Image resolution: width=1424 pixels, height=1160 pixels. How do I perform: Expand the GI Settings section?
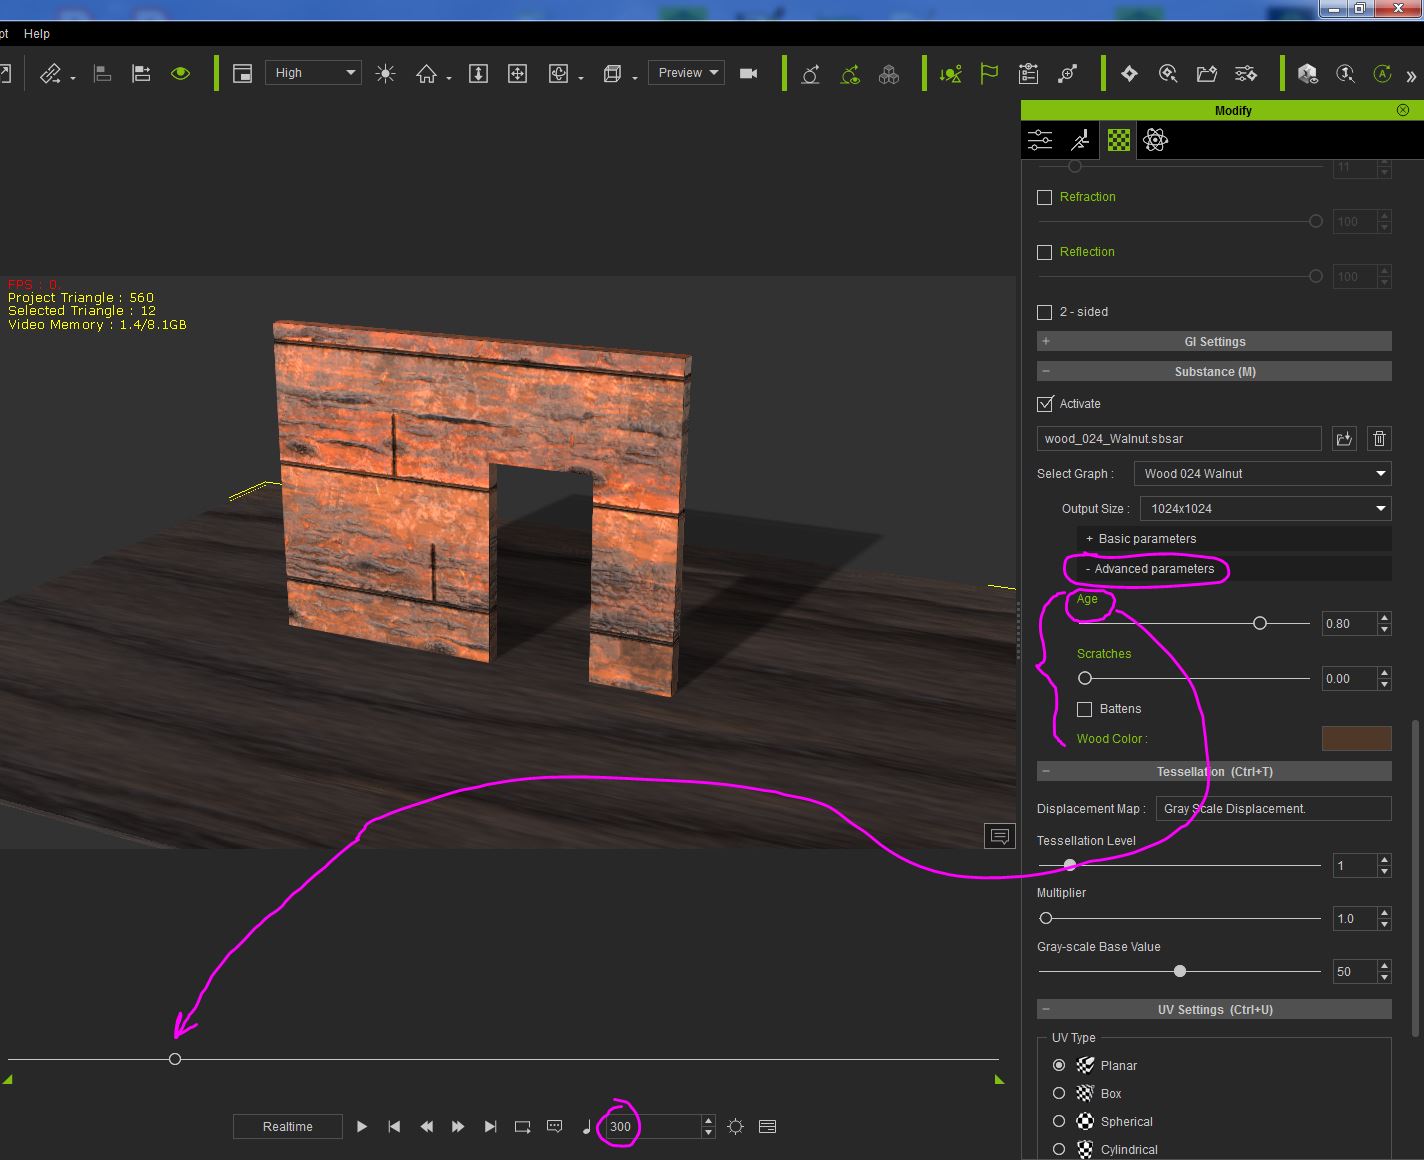[1214, 342]
